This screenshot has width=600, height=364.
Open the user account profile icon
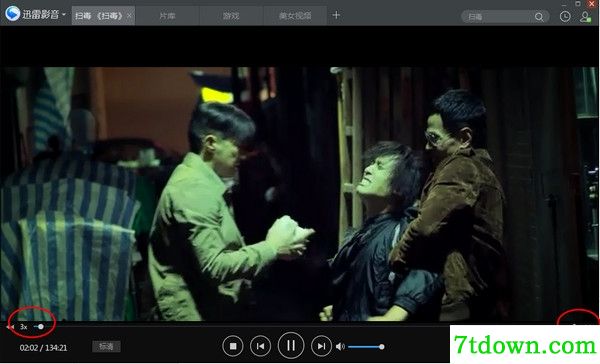click(585, 17)
